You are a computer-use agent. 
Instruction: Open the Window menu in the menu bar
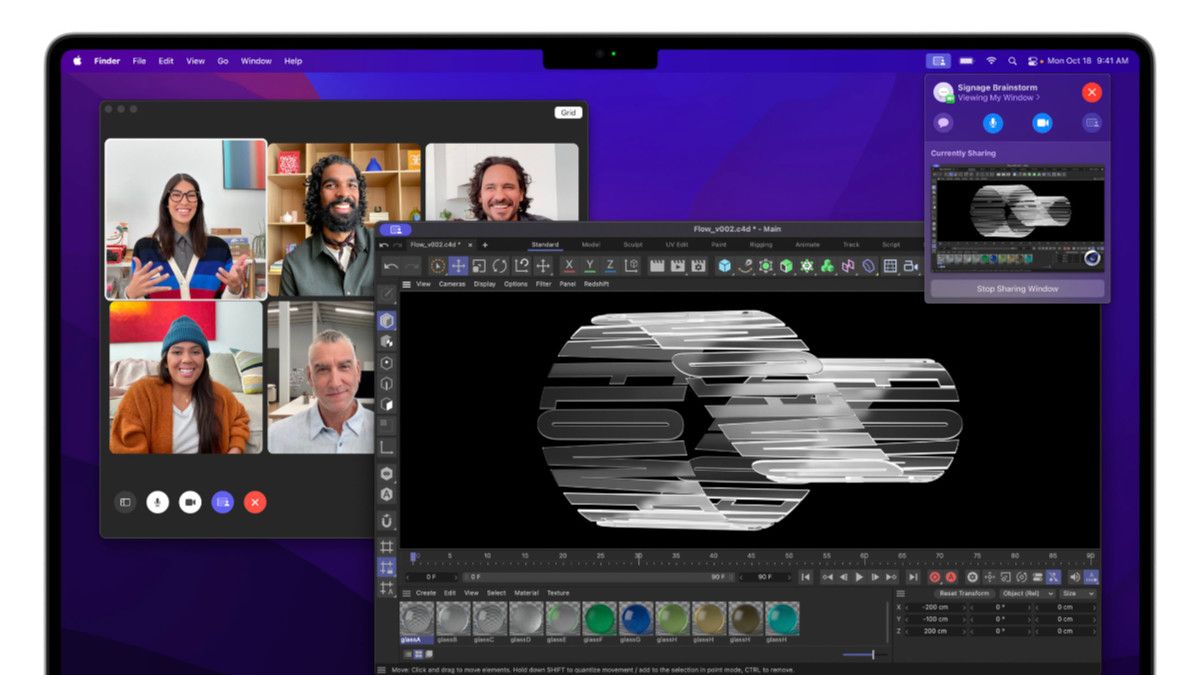[x=255, y=60]
